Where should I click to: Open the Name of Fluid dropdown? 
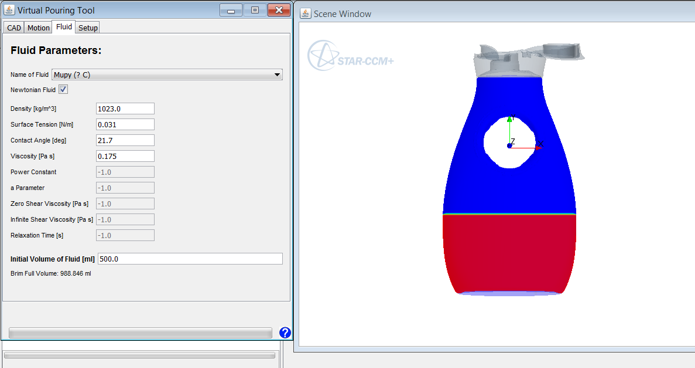167,74
